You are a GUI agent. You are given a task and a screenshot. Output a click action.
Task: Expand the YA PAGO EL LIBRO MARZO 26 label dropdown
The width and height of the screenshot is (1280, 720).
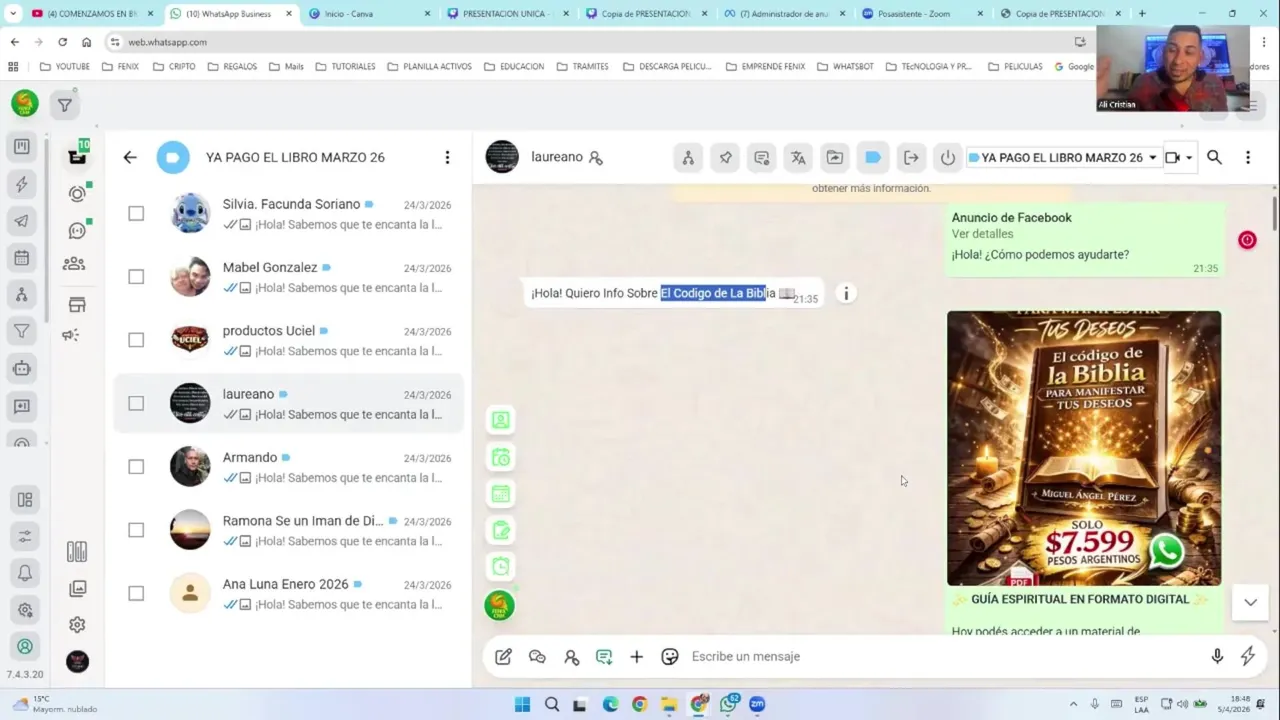pos(1062,157)
